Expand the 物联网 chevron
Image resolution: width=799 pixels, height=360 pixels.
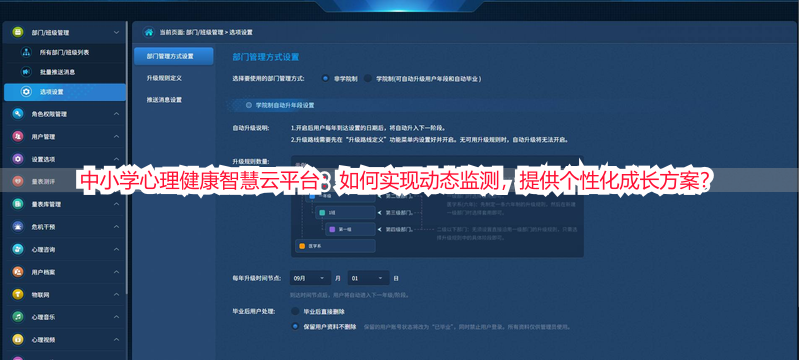point(116,294)
